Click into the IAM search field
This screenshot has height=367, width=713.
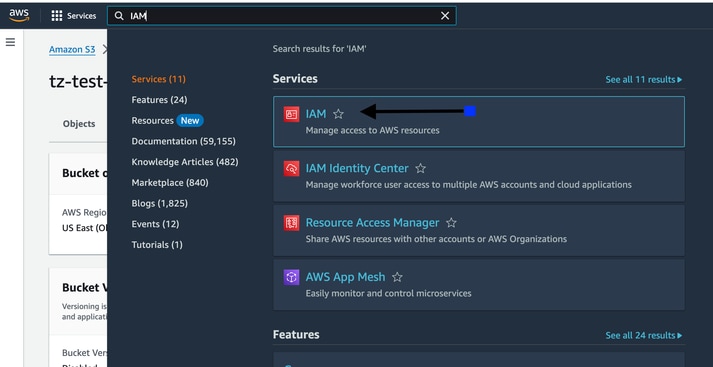(281, 16)
